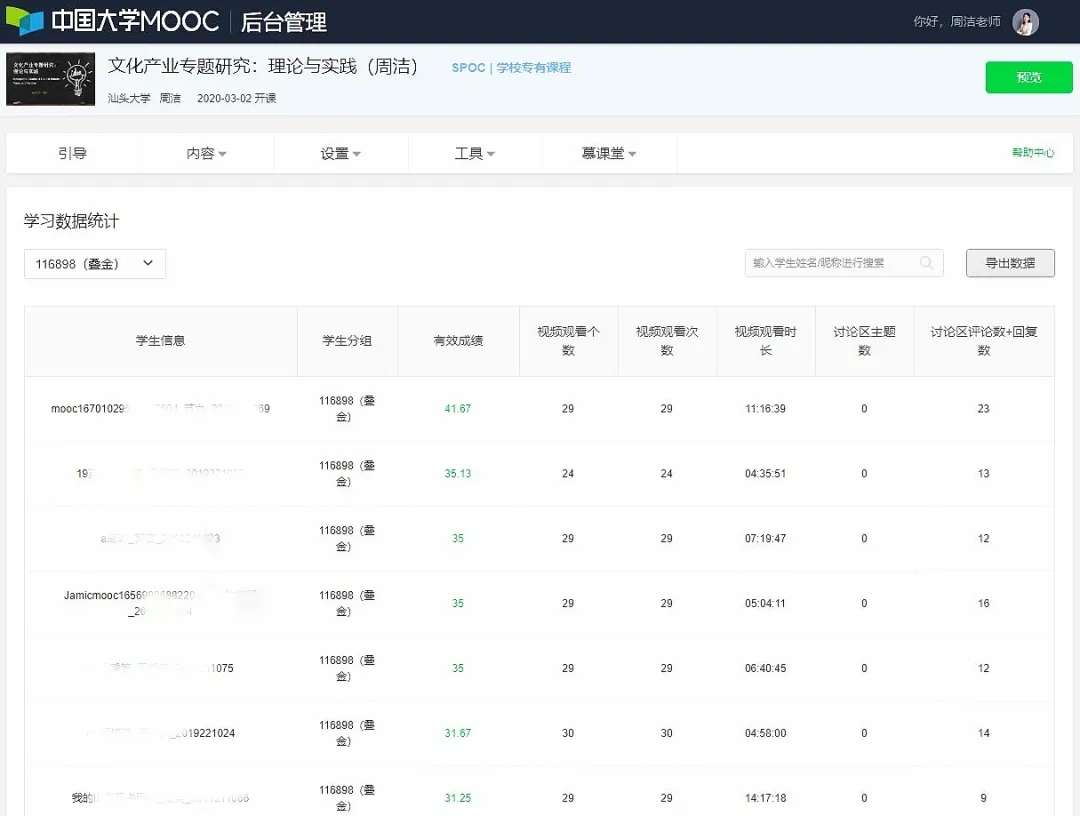
Task: Click the search magnifier icon
Action: 927,263
